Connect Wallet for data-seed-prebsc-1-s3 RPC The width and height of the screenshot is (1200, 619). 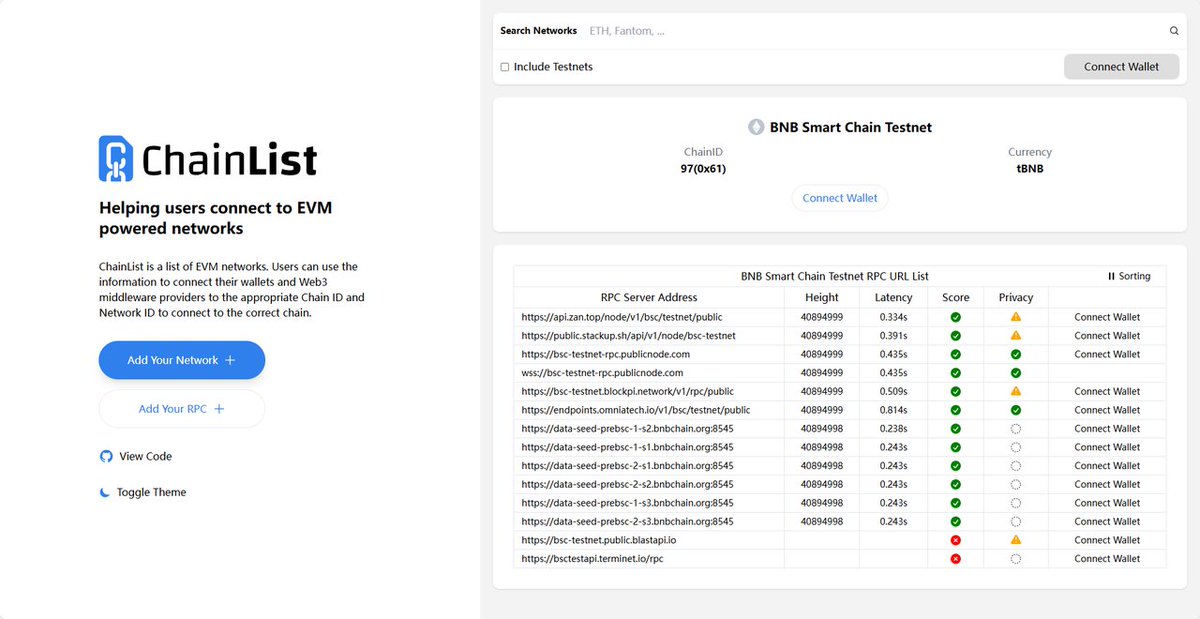coord(1107,503)
